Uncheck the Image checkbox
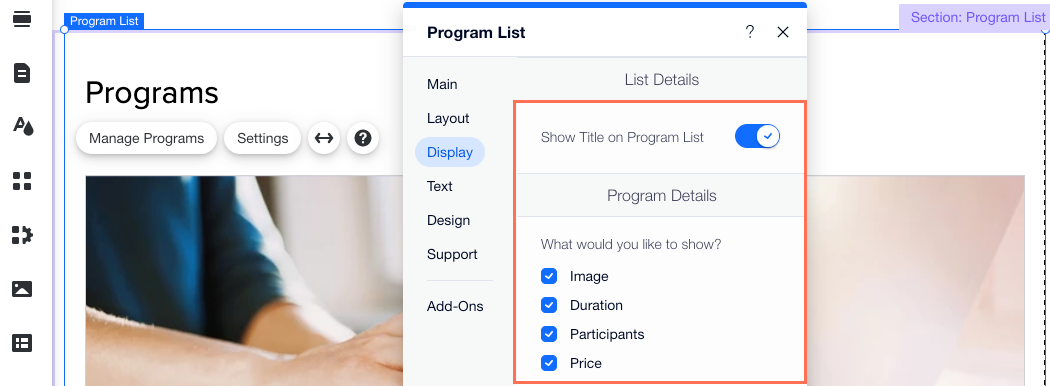This screenshot has height=386, width=1050. tap(549, 276)
